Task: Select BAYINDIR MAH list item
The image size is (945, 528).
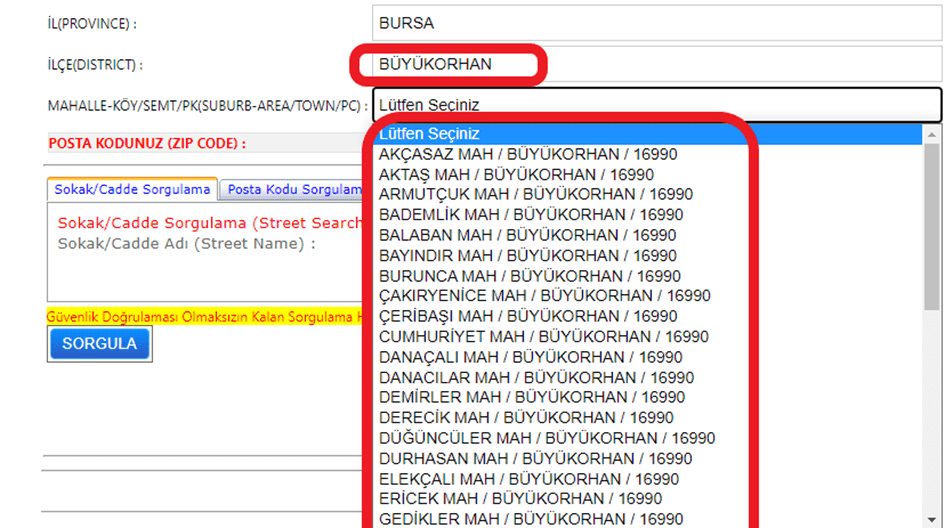Action: (527, 255)
